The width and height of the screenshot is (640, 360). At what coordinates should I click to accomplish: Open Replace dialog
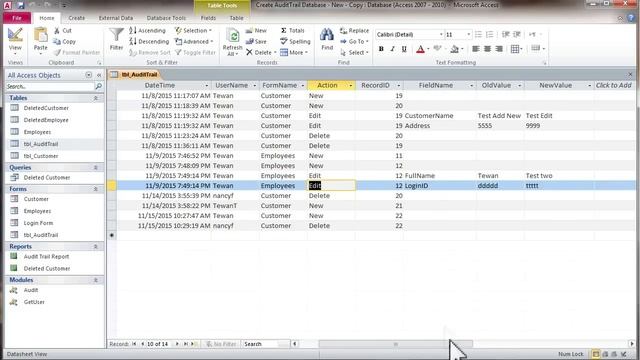pyautogui.click(x=354, y=31)
